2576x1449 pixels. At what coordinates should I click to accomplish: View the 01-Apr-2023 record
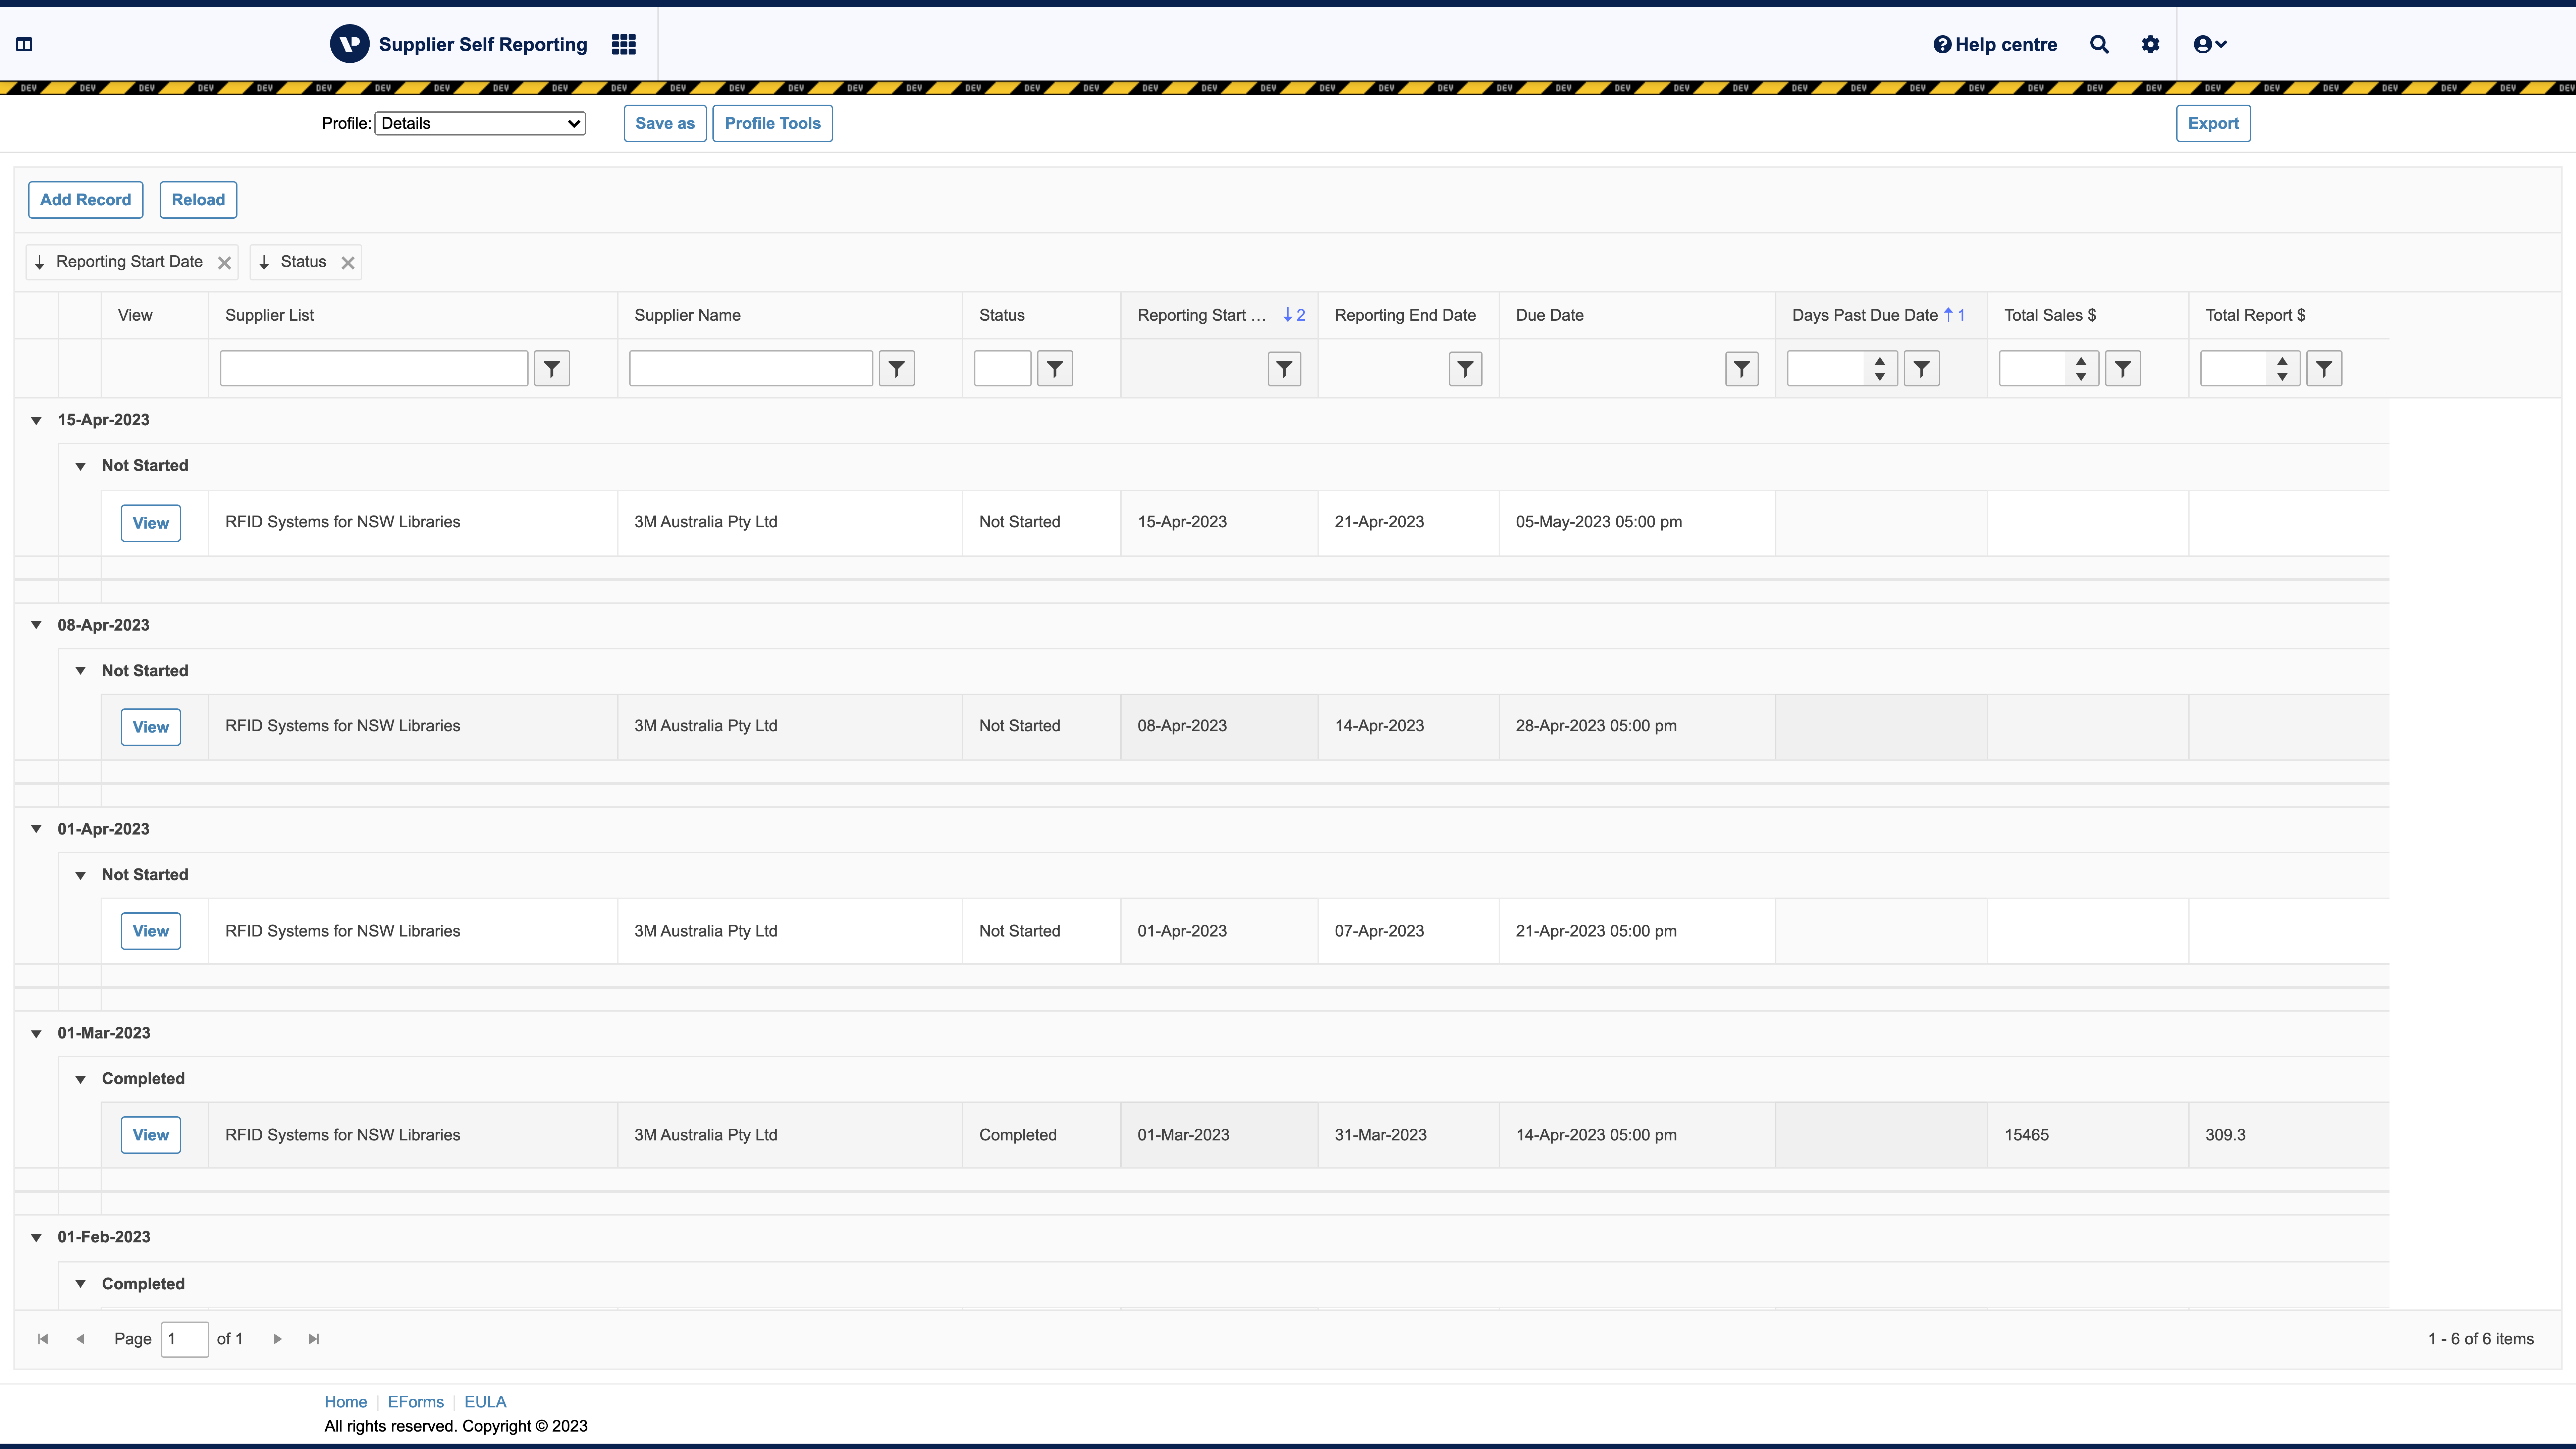tap(151, 931)
